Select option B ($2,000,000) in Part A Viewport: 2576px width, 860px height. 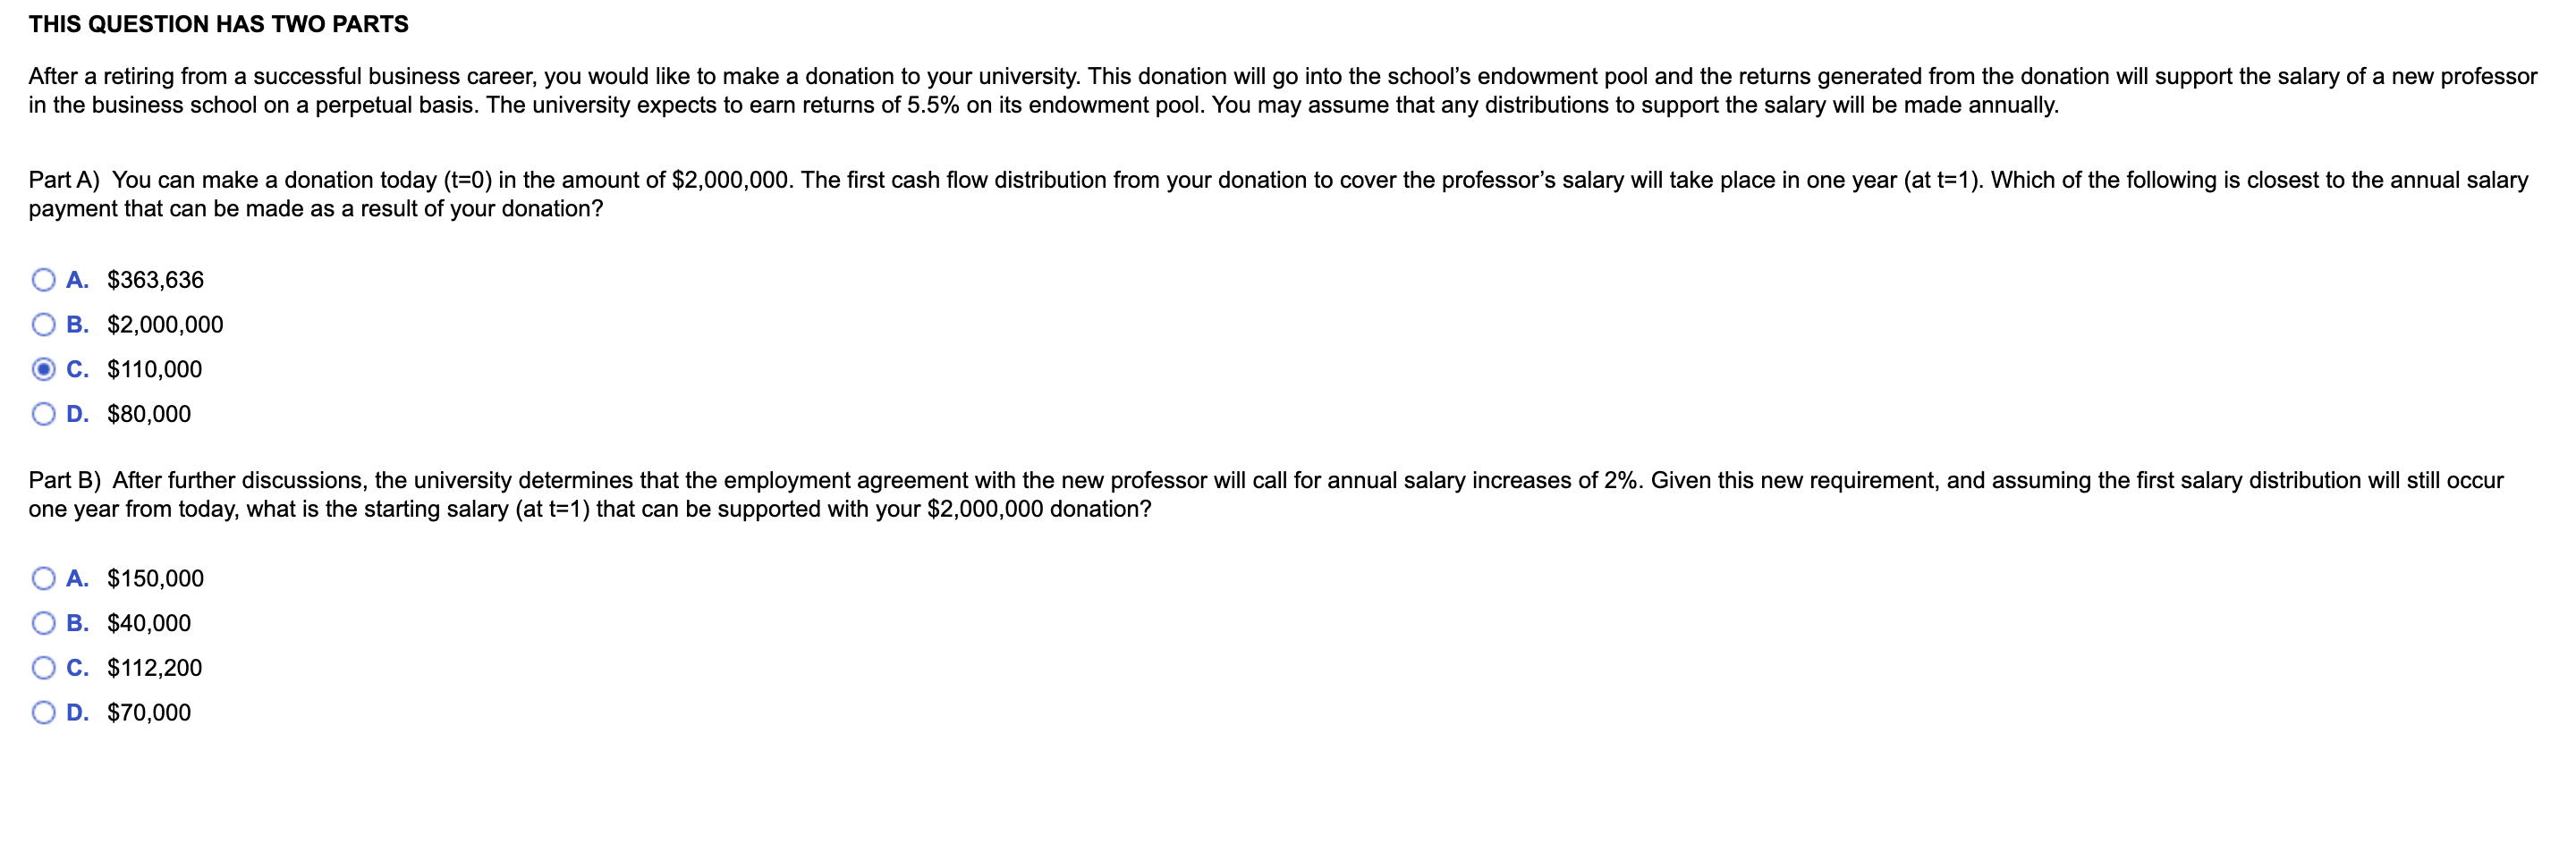tap(43, 324)
